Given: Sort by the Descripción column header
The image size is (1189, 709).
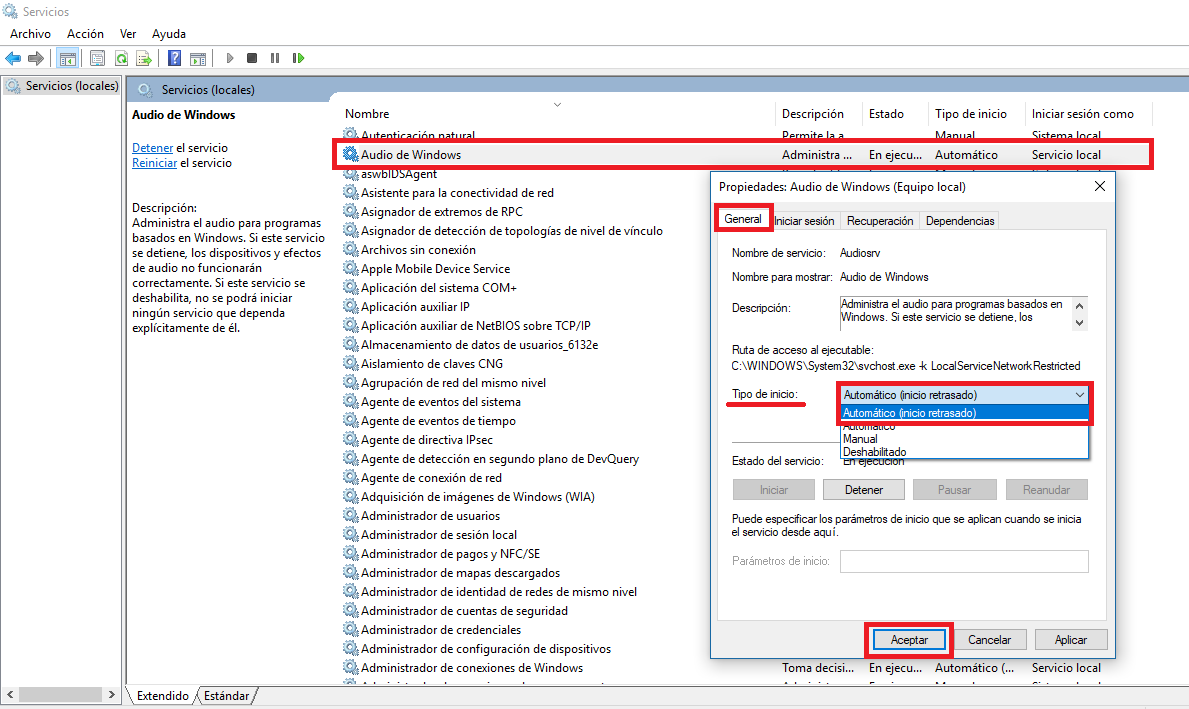Looking at the screenshot, I should tap(813, 114).
